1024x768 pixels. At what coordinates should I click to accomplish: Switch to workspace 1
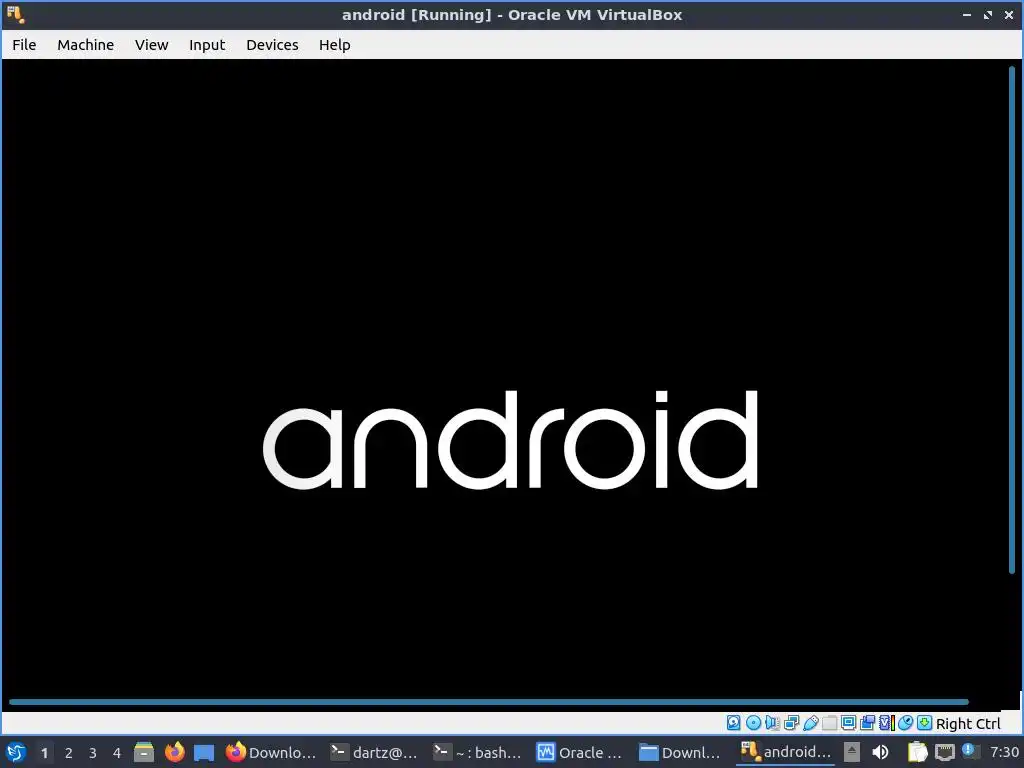[x=44, y=753]
